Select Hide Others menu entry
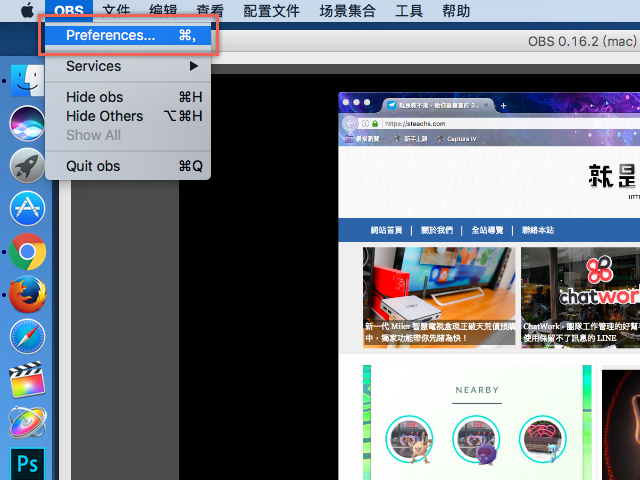The height and width of the screenshot is (480, 640). point(128,116)
